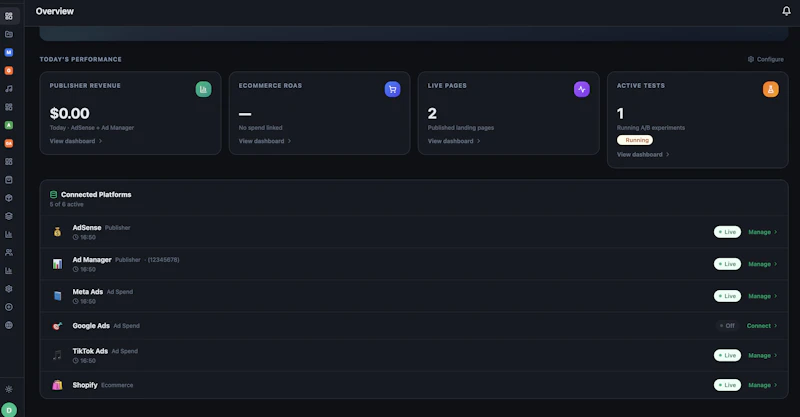Open the blue M sidebar icon
The width and height of the screenshot is (800, 417).
point(9,53)
